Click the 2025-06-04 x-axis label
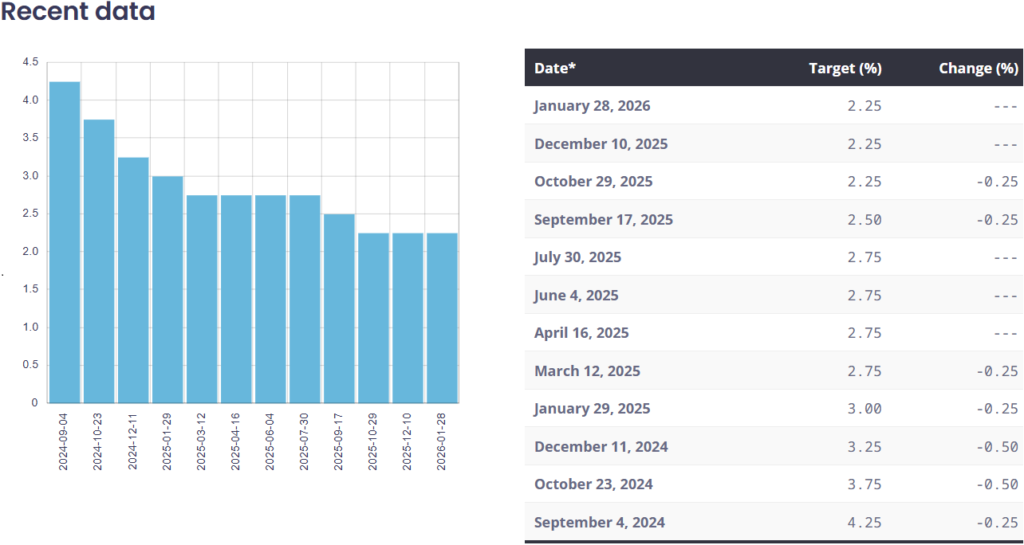The height and width of the screenshot is (545, 1024). 271,440
